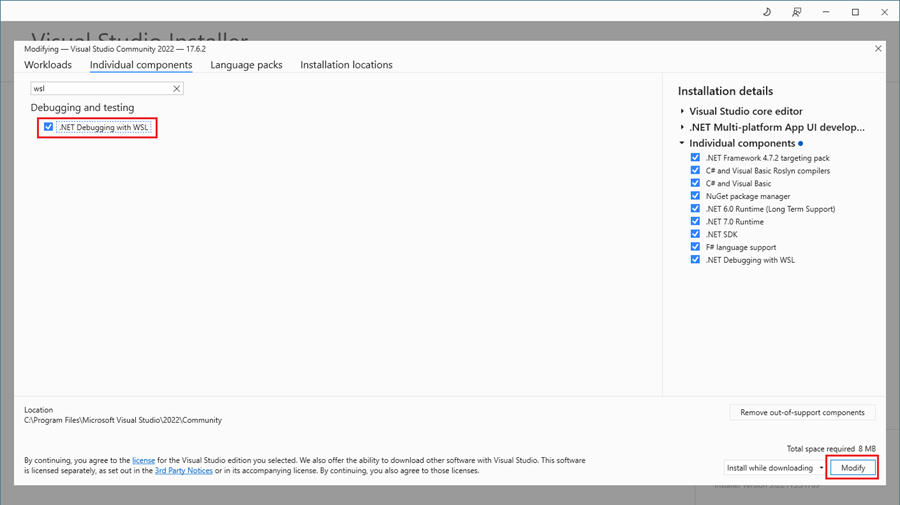The width and height of the screenshot is (900, 505).
Task: Select the Individual components tab
Action: click(141, 65)
